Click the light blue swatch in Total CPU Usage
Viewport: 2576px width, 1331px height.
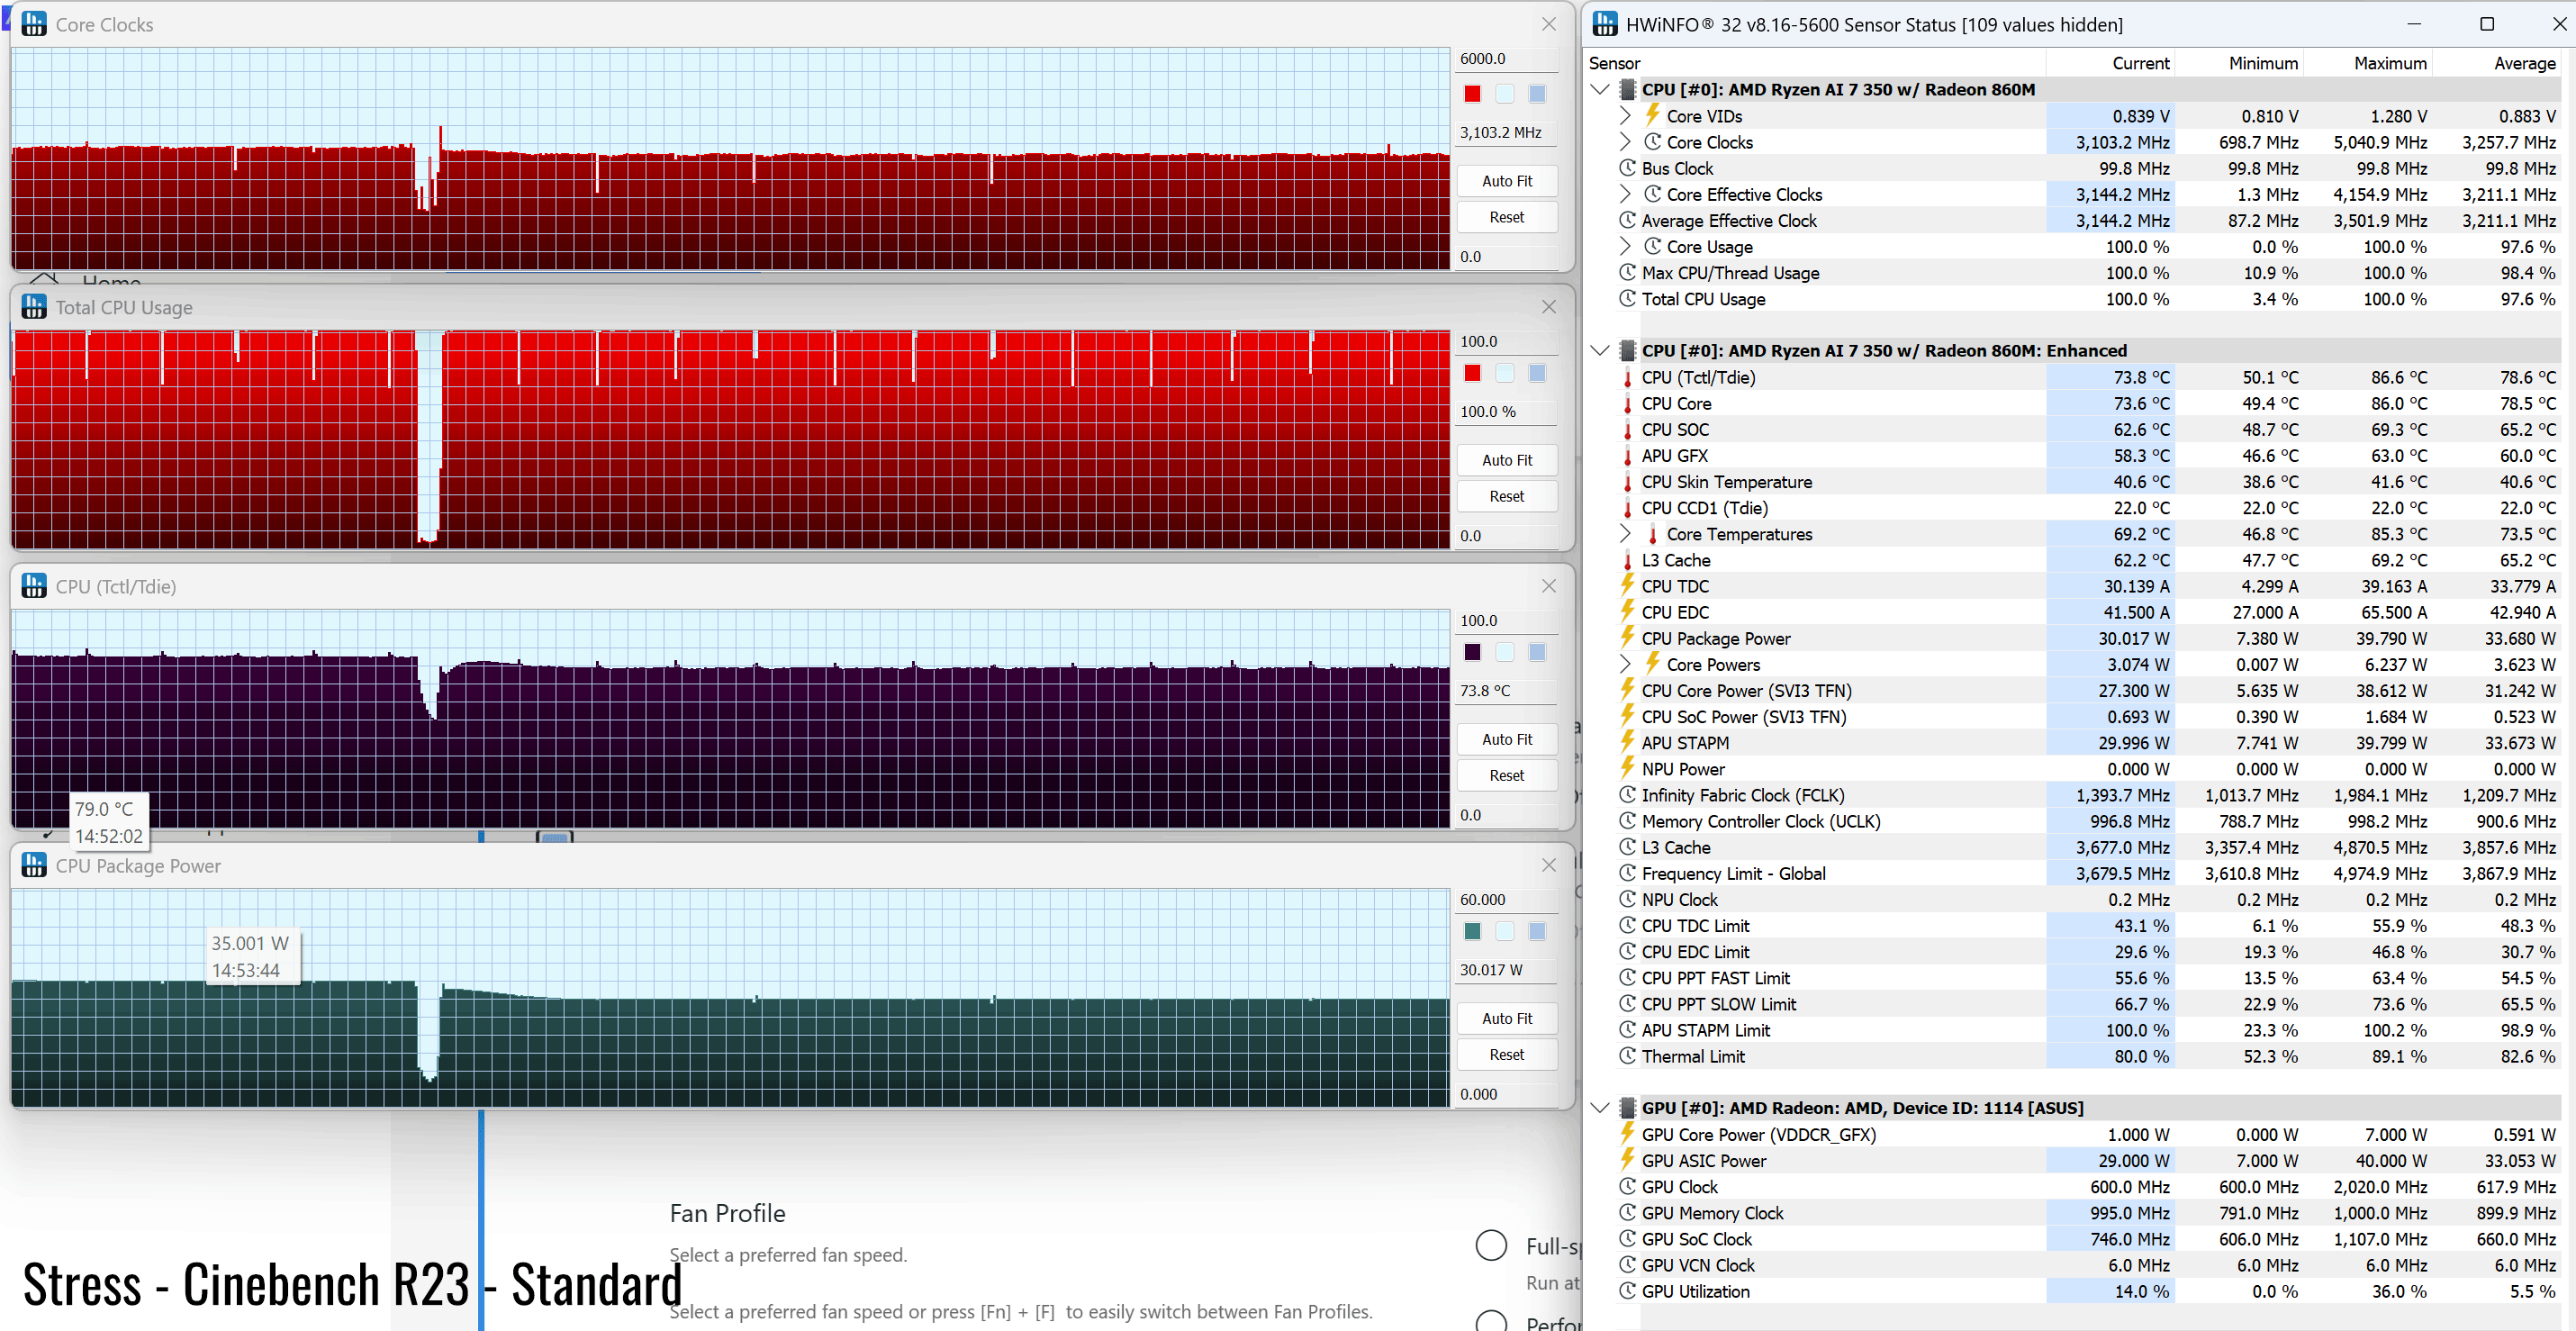(x=1504, y=373)
